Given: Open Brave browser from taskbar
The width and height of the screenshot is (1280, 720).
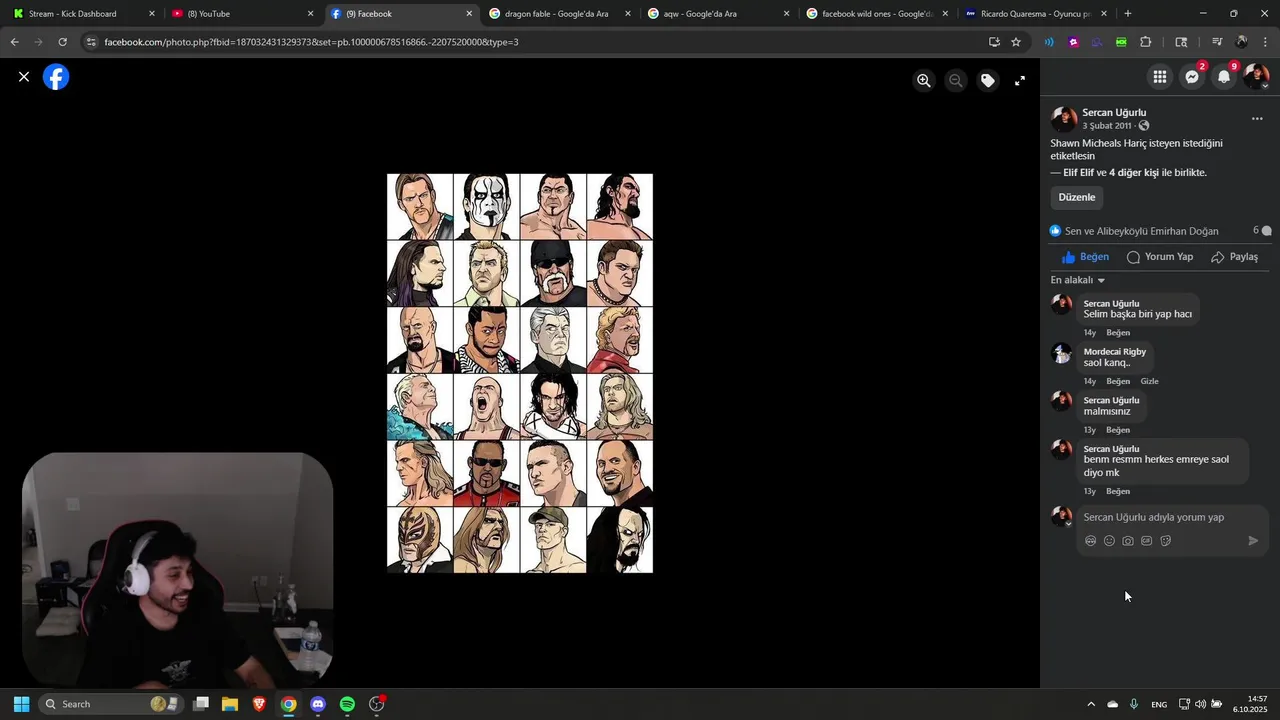Looking at the screenshot, I should pos(259,704).
